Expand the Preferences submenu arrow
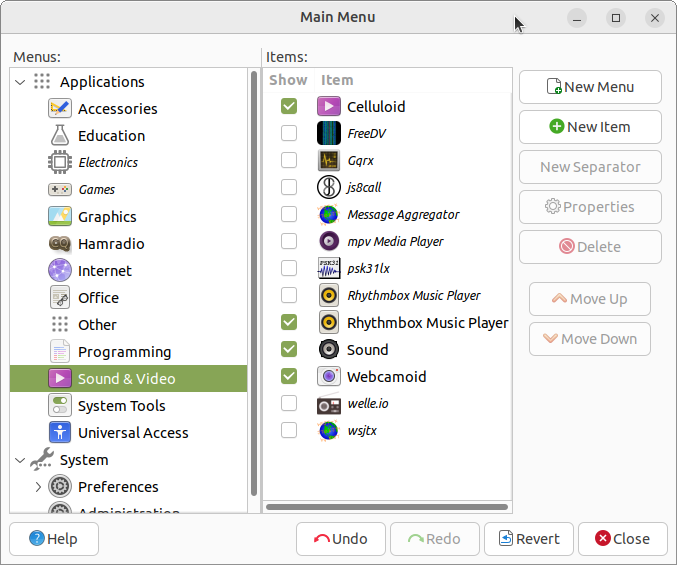 click(x=38, y=487)
